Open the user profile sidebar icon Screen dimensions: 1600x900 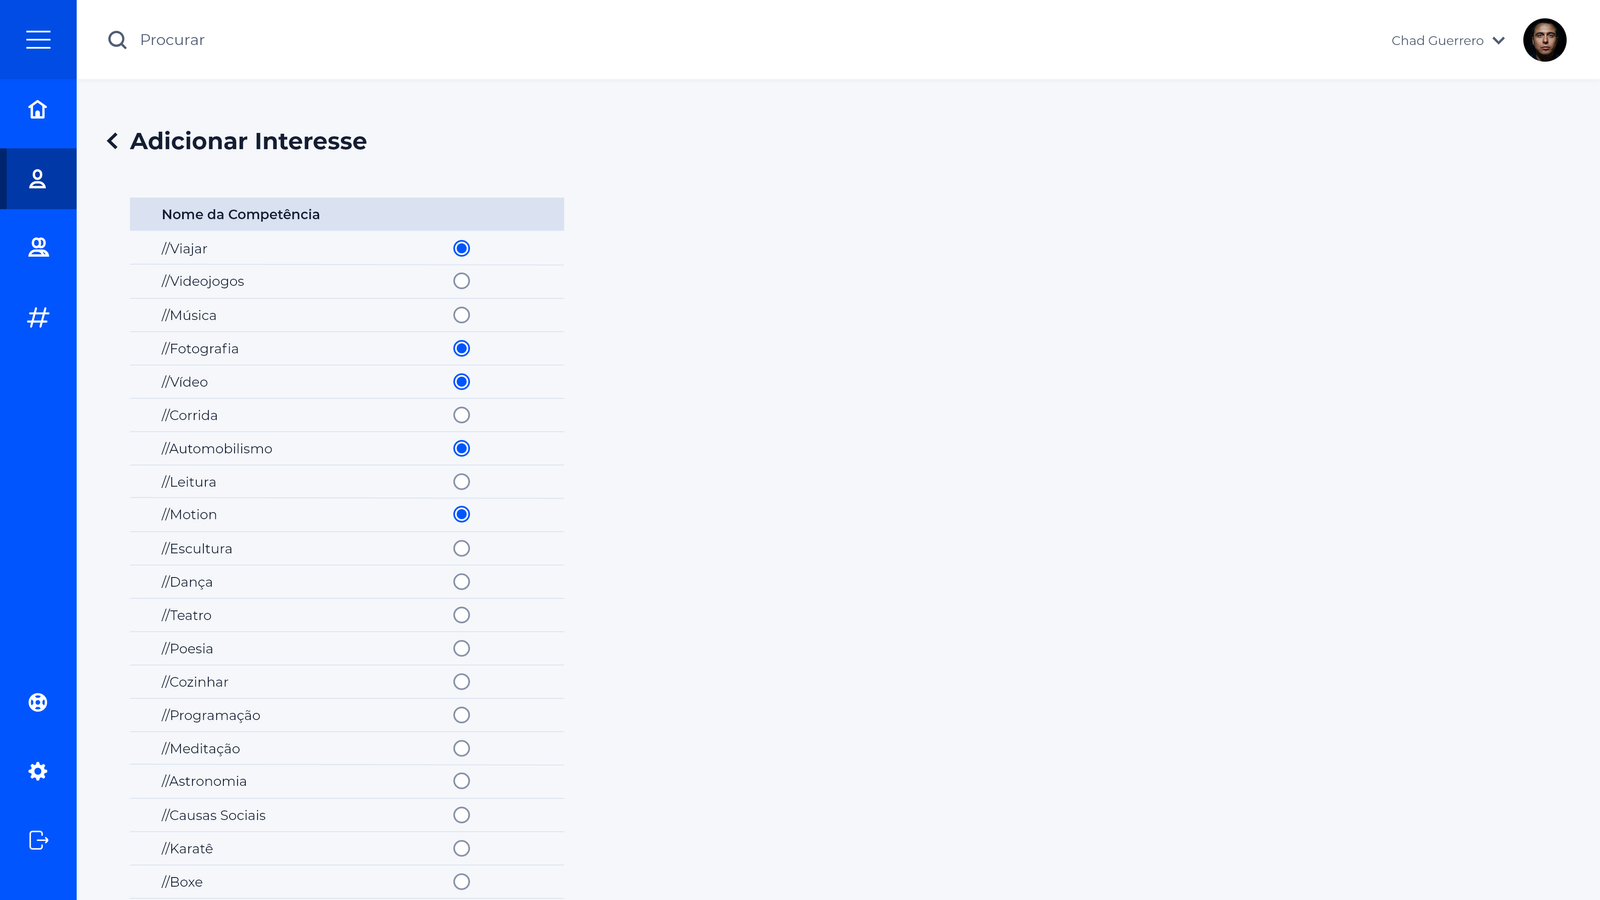[x=38, y=179]
